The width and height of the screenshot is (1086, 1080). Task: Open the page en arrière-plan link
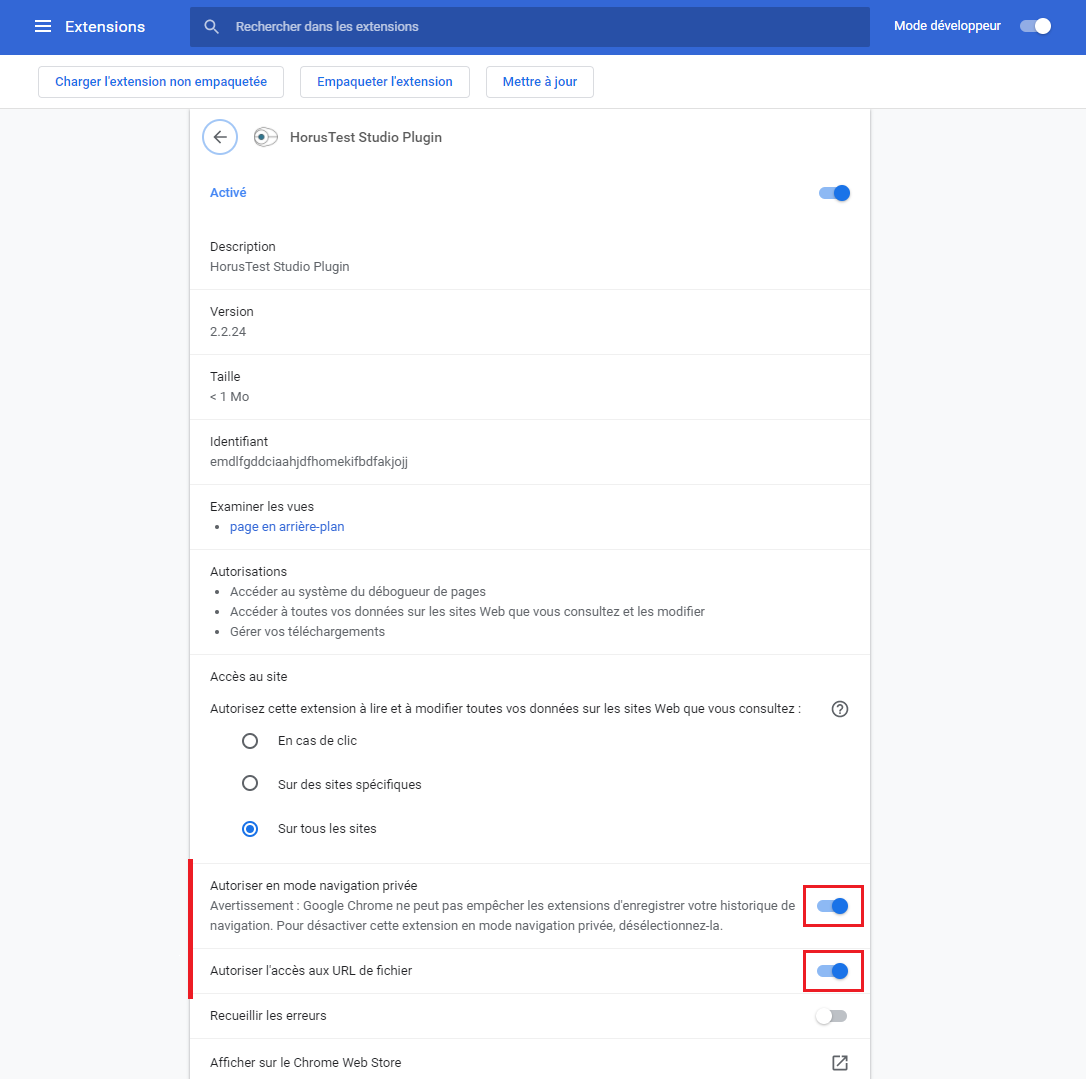point(287,527)
